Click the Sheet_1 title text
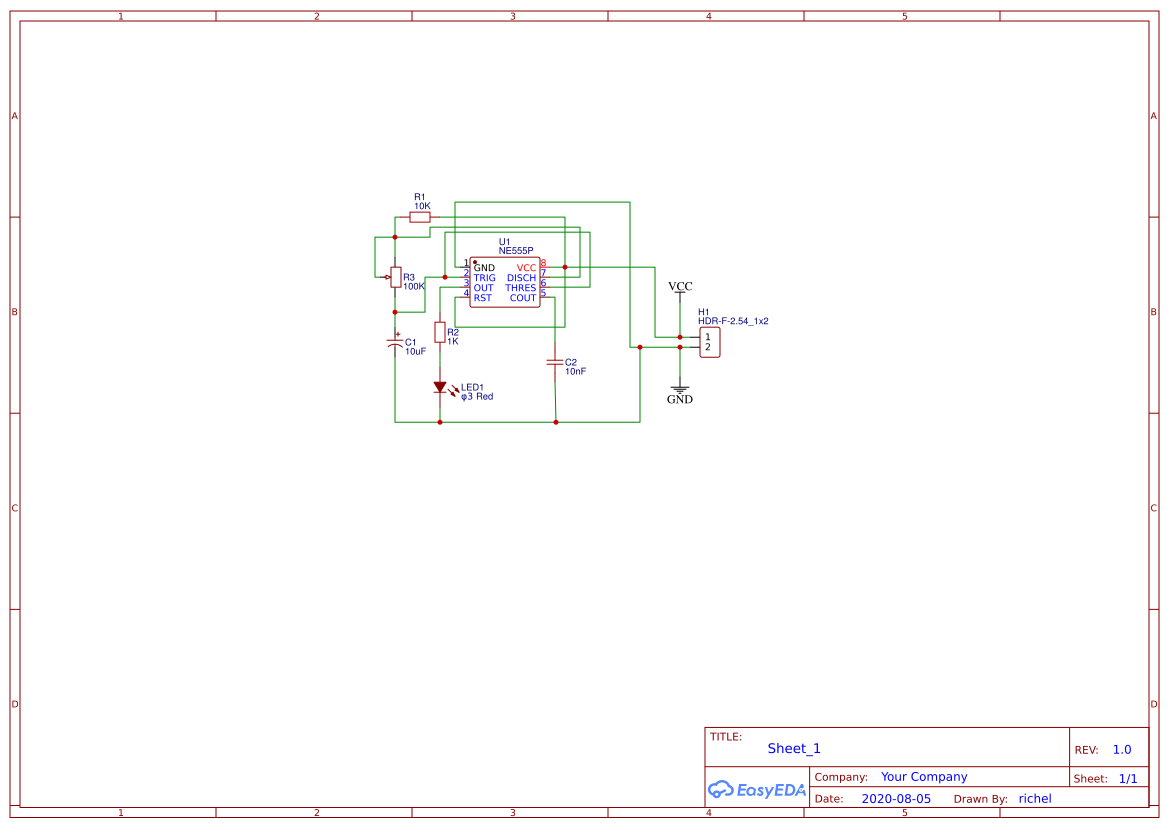1169x828 pixels. tap(793, 748)
